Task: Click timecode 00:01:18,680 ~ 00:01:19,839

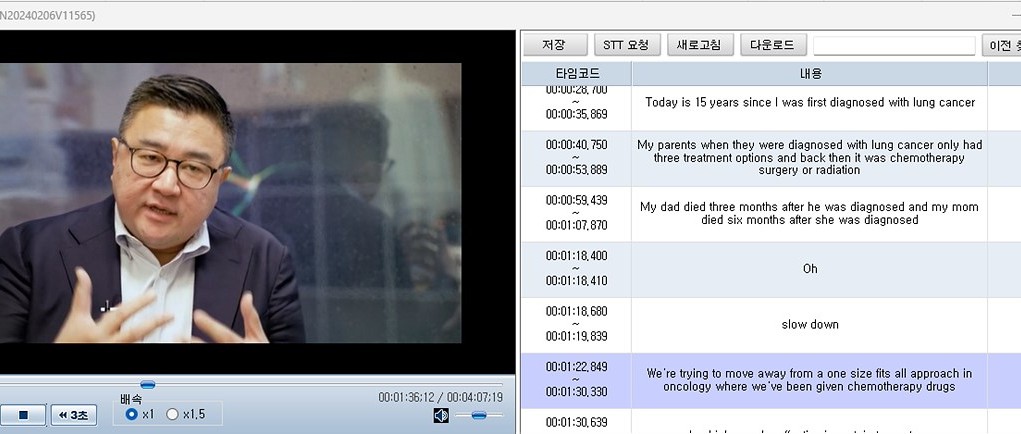Action: pyautogui.click(x=576, y=325)
